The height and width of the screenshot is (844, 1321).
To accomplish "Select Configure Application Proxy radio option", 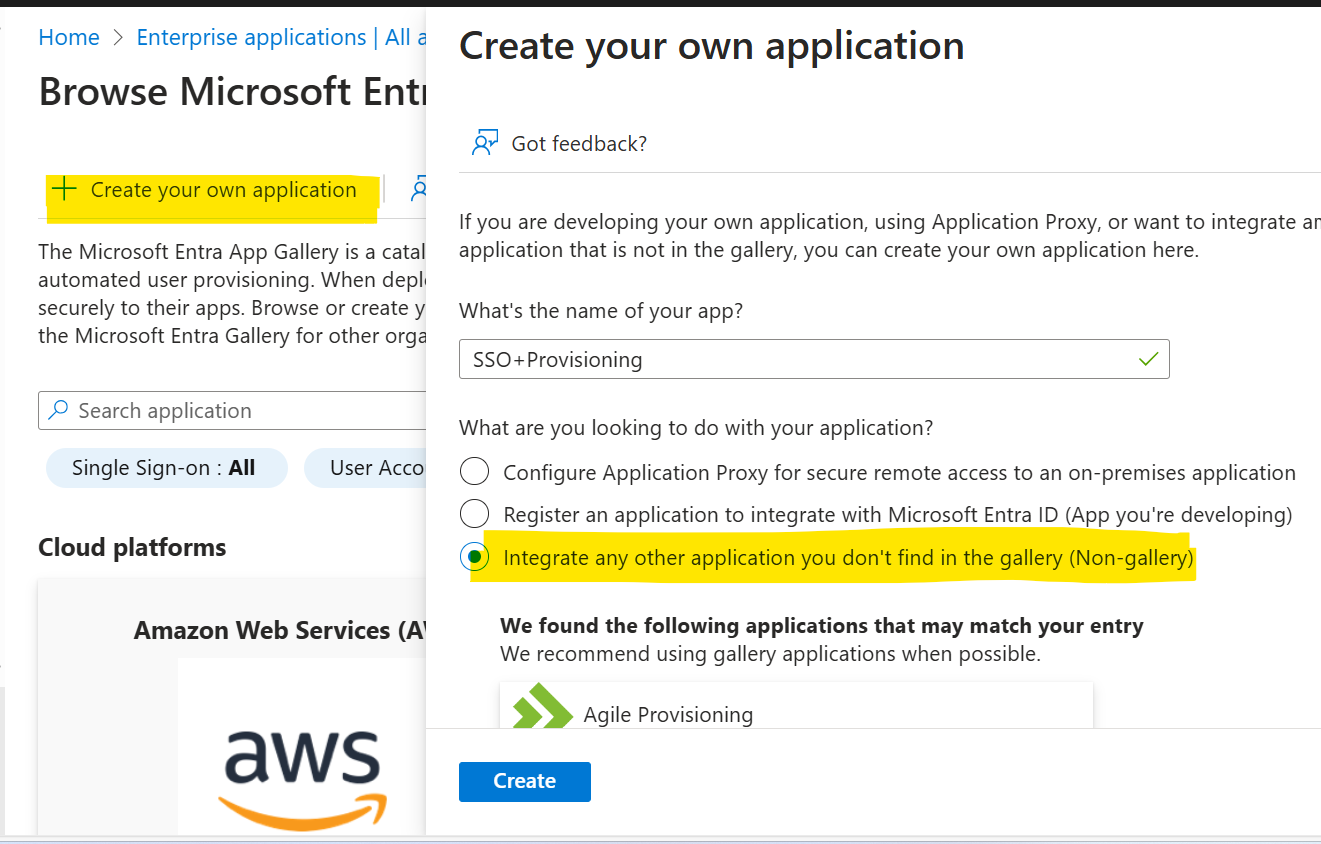I will tap(474, 472).
